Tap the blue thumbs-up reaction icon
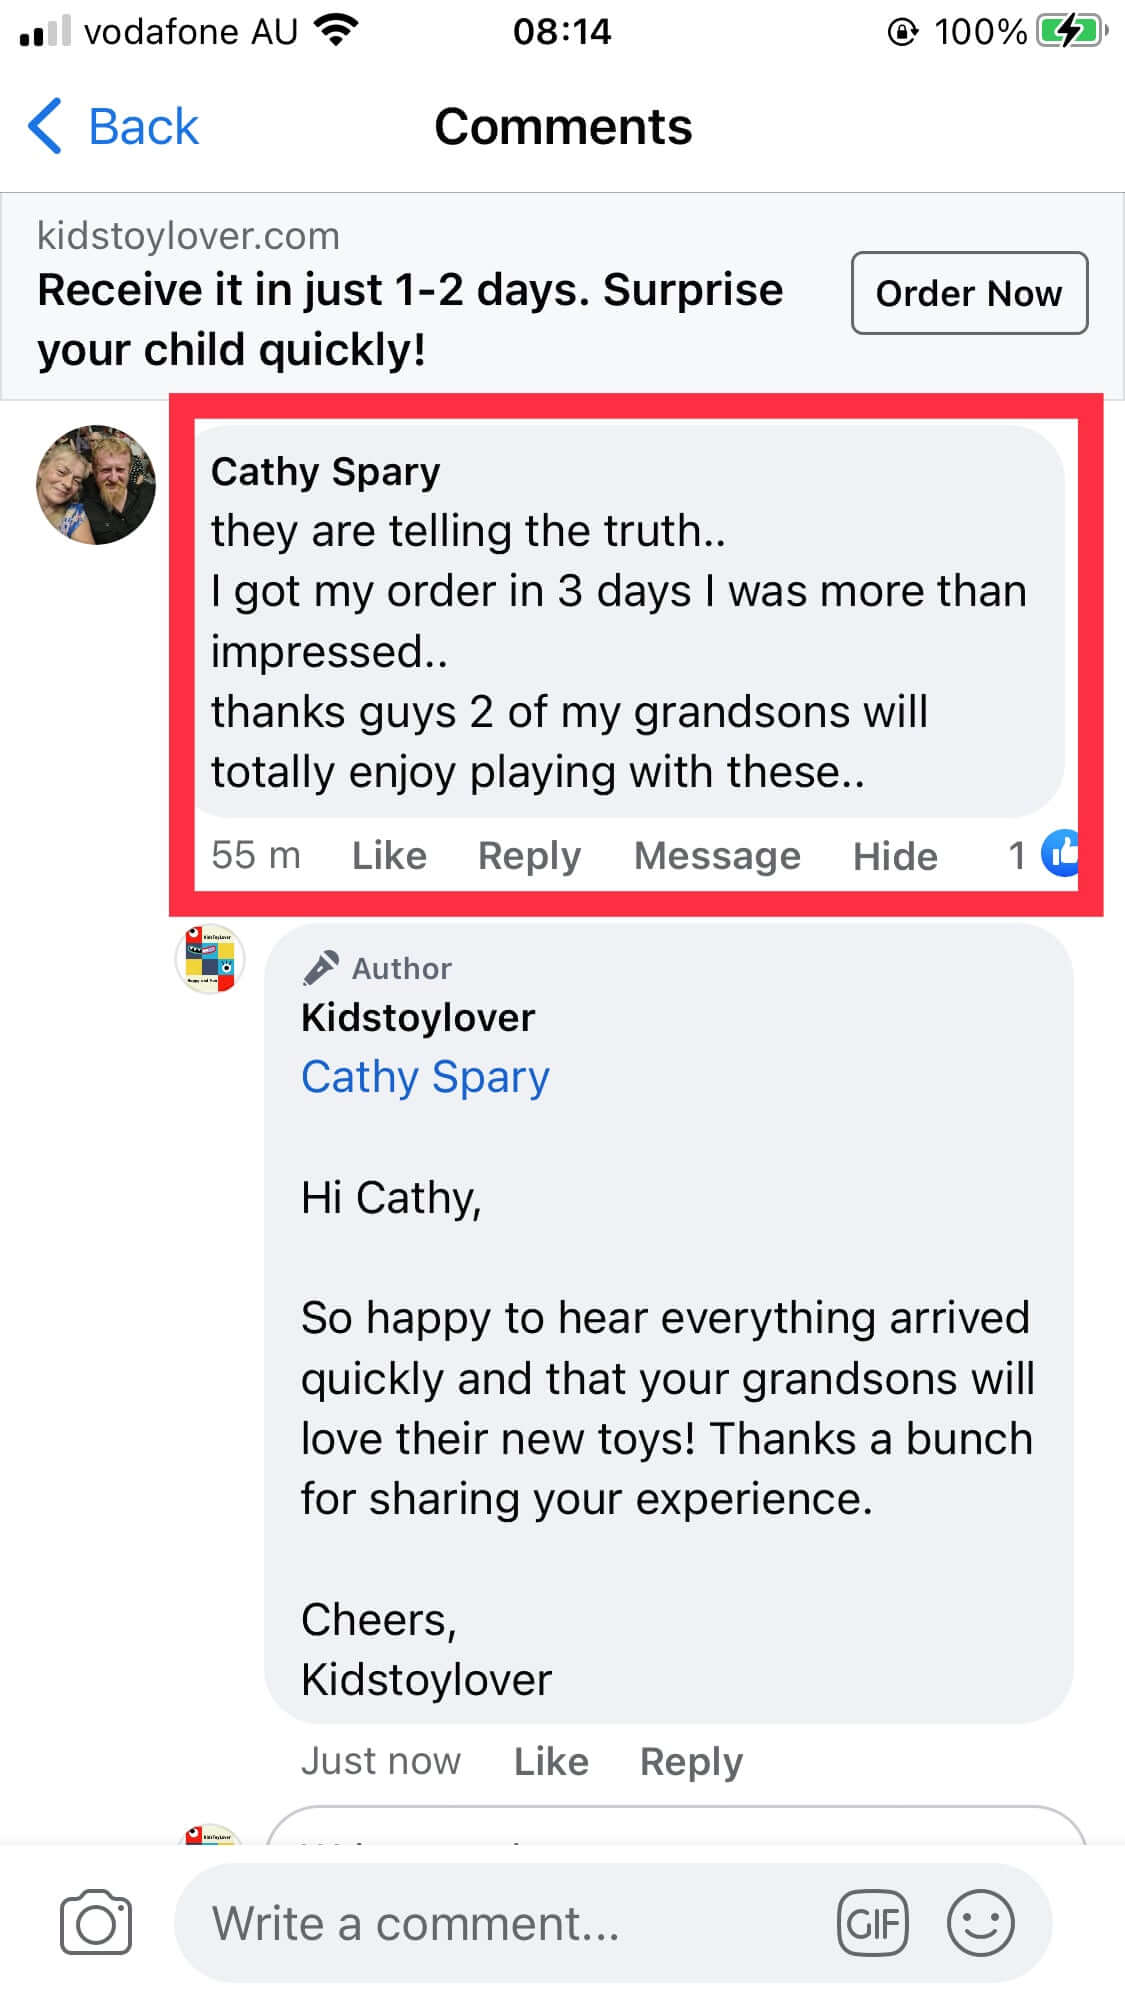 (x=1059, y=854)
